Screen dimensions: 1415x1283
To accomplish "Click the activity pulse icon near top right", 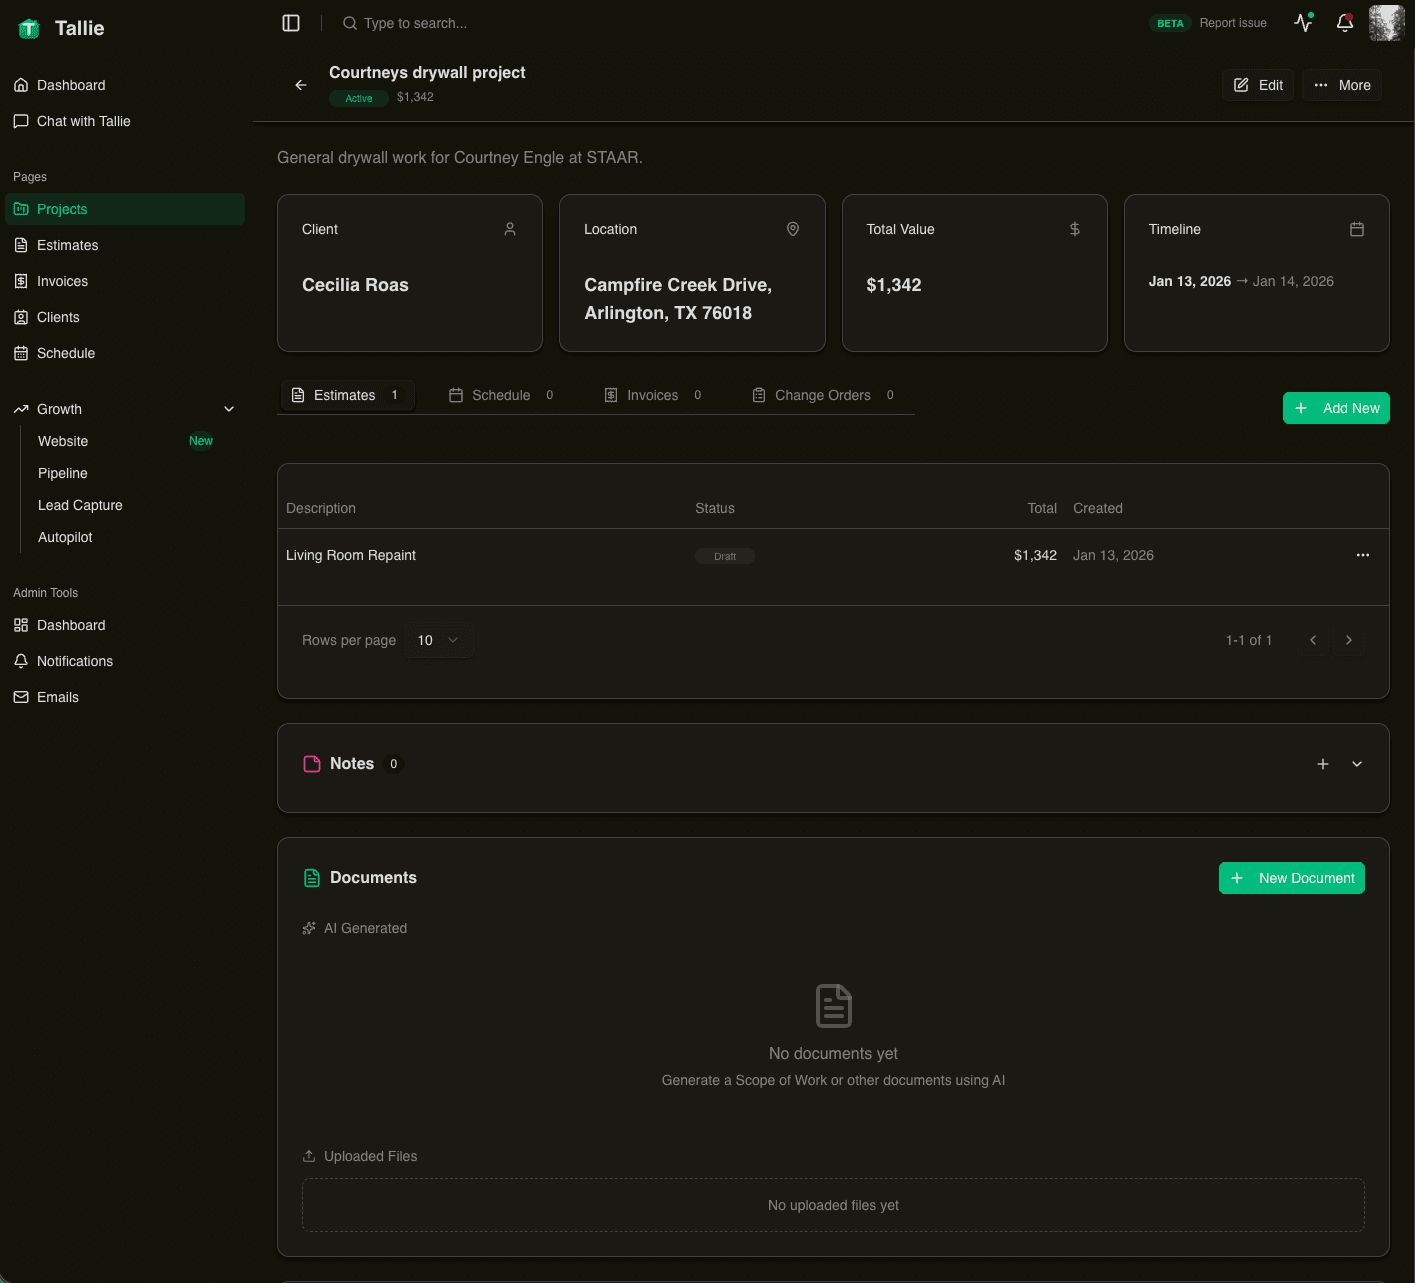I will (x=1302, y=23).
